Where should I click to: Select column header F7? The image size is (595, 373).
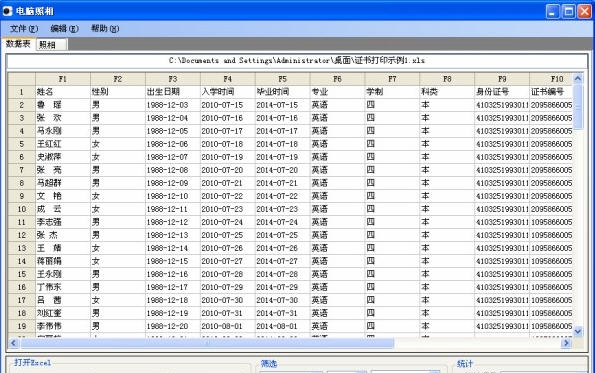(392, 79)
